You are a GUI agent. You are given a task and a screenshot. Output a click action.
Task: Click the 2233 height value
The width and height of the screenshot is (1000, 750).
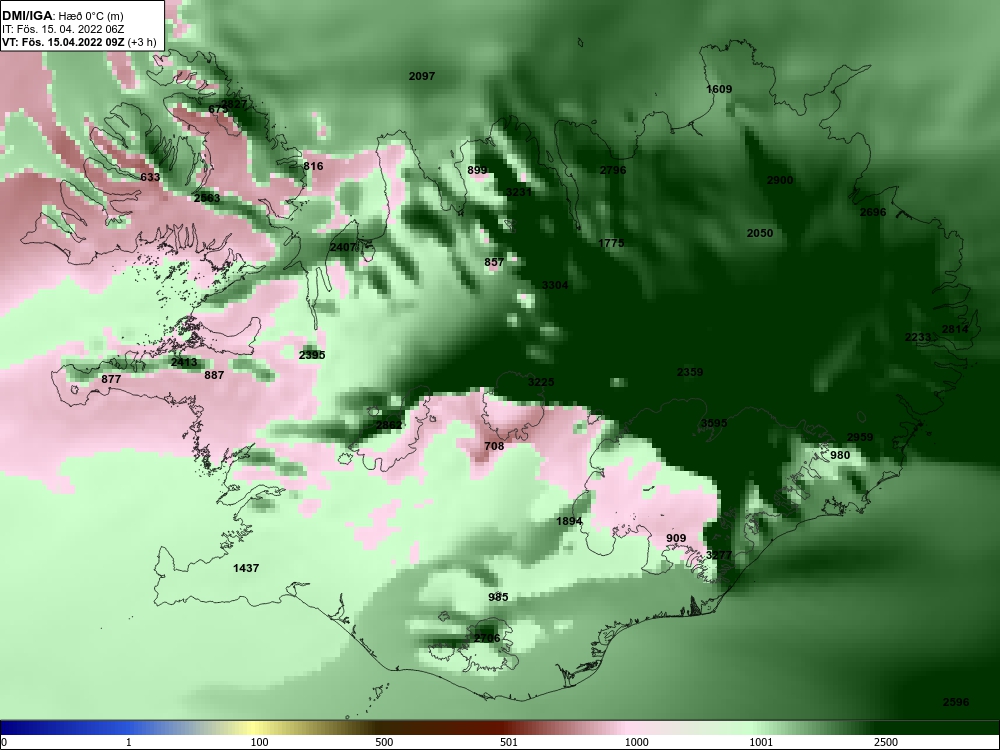tap(918, 337)
